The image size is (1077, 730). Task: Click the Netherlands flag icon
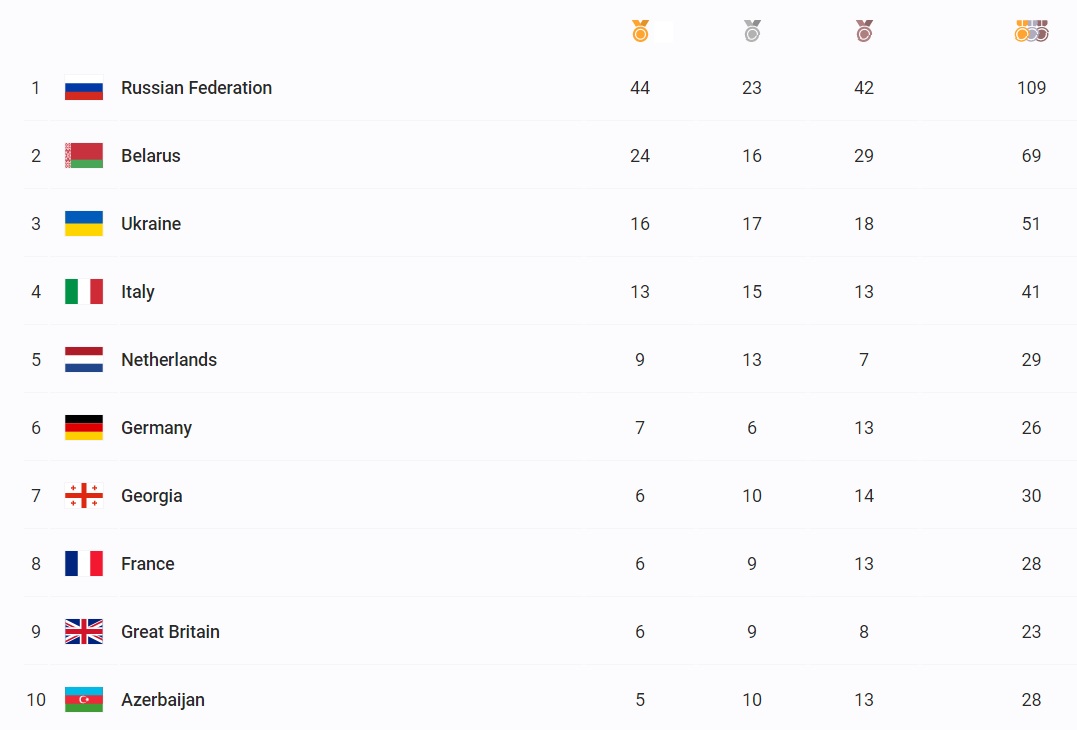pos(84,360)
